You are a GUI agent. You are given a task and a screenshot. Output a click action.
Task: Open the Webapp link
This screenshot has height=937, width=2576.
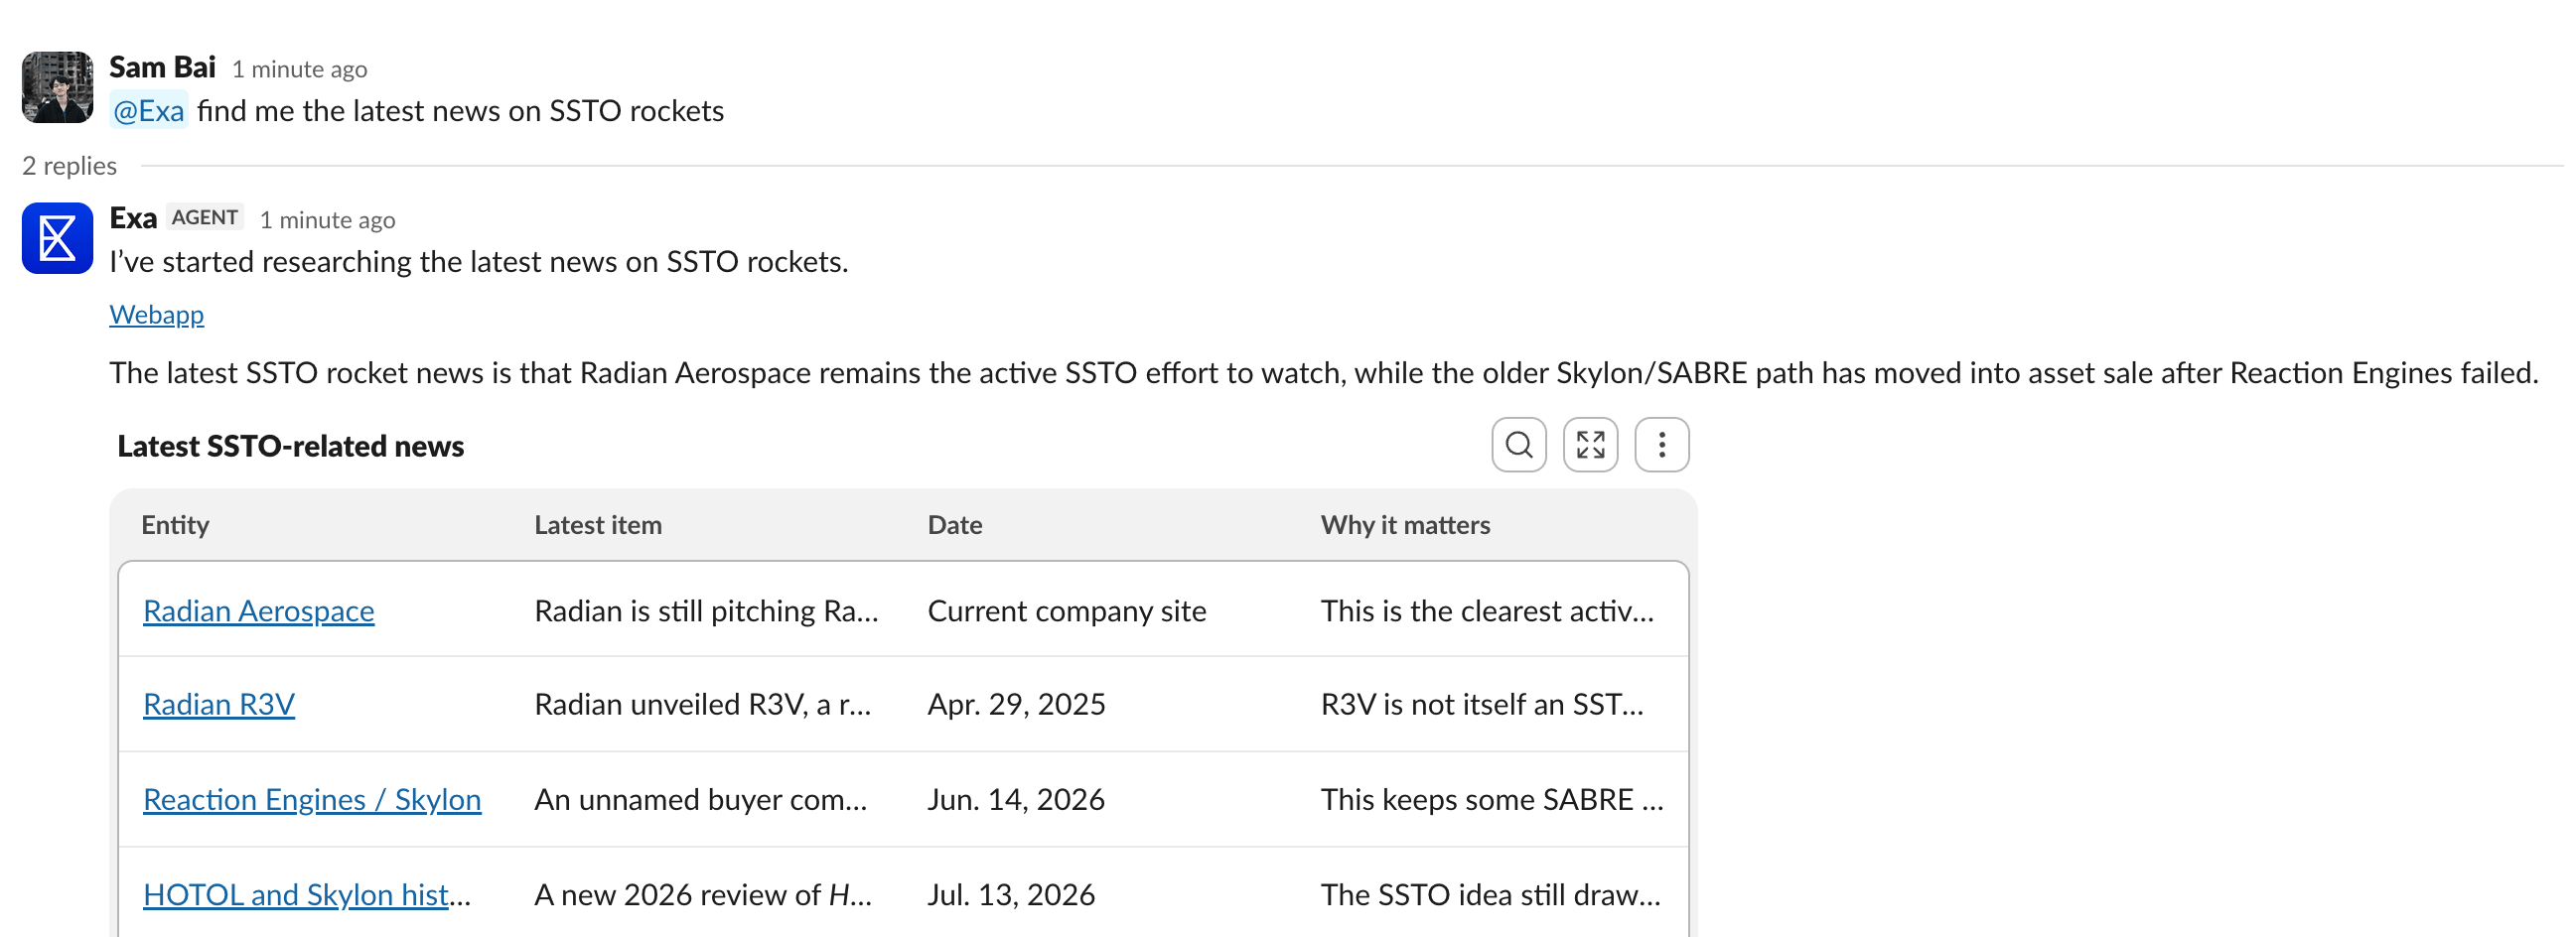(156, 314)
